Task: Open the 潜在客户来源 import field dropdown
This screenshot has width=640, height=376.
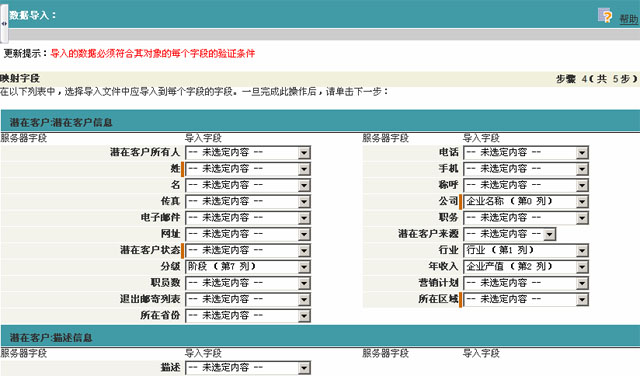Action: click(509, 234)
